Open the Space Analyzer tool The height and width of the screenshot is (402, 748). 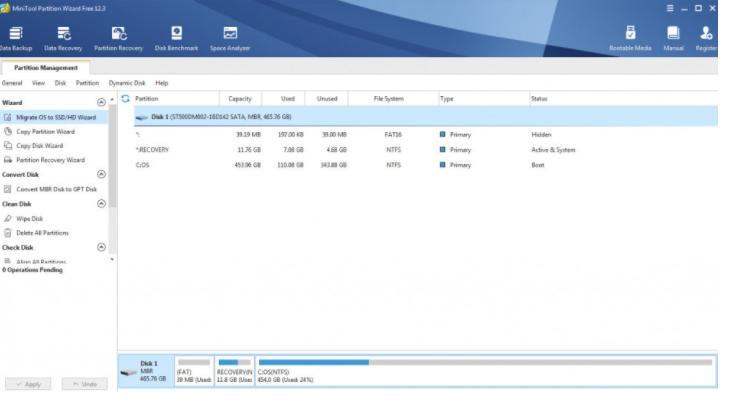click(230, 39)
